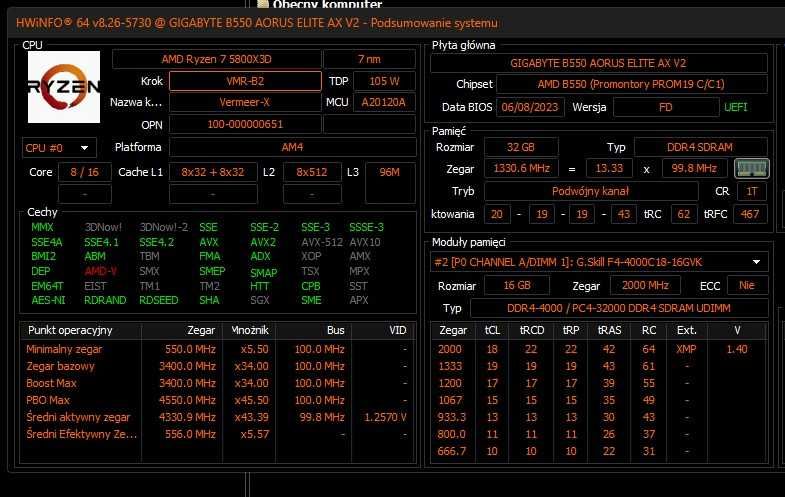Image resolution: width=785 pixels, height=497 pixels.
Task: Click the core count value 8 / 16
Action: pos(85,172)
